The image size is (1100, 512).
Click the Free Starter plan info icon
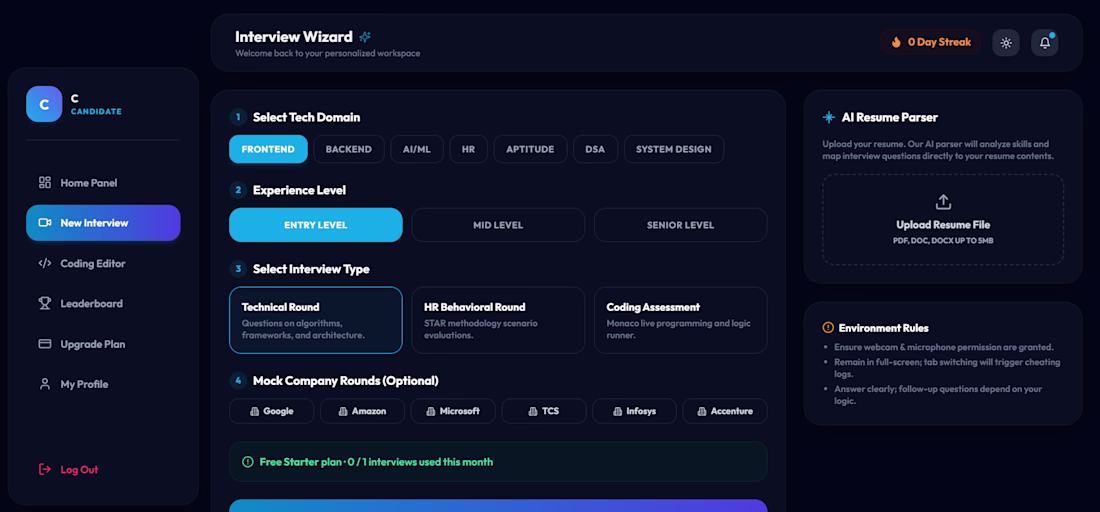tap(248, 462)
